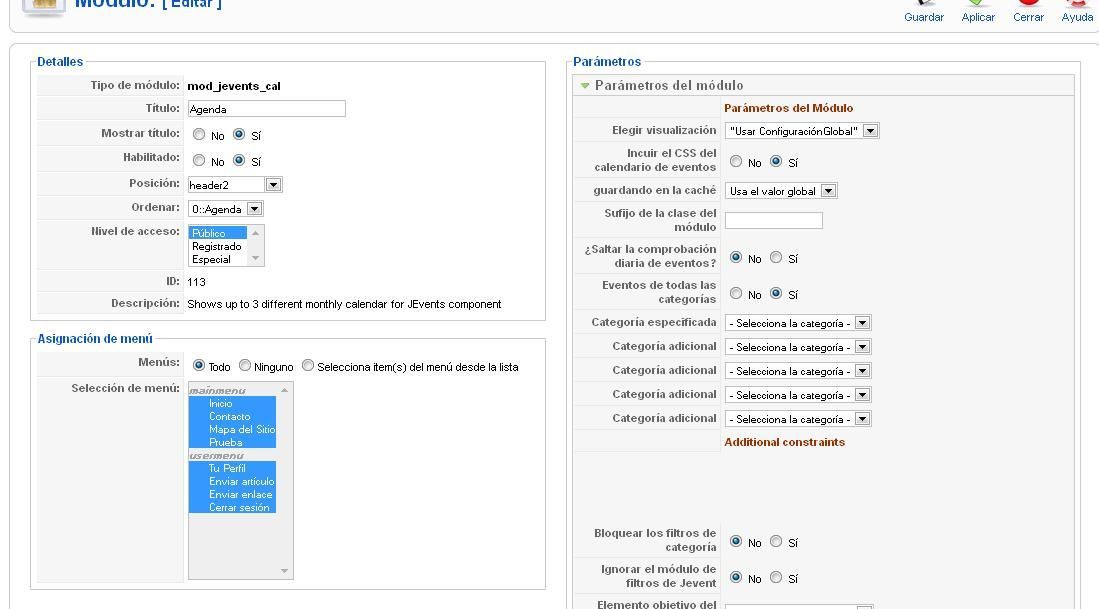
Task: Select Mapa del Sitio in menu list
Action: pos(232,429)
